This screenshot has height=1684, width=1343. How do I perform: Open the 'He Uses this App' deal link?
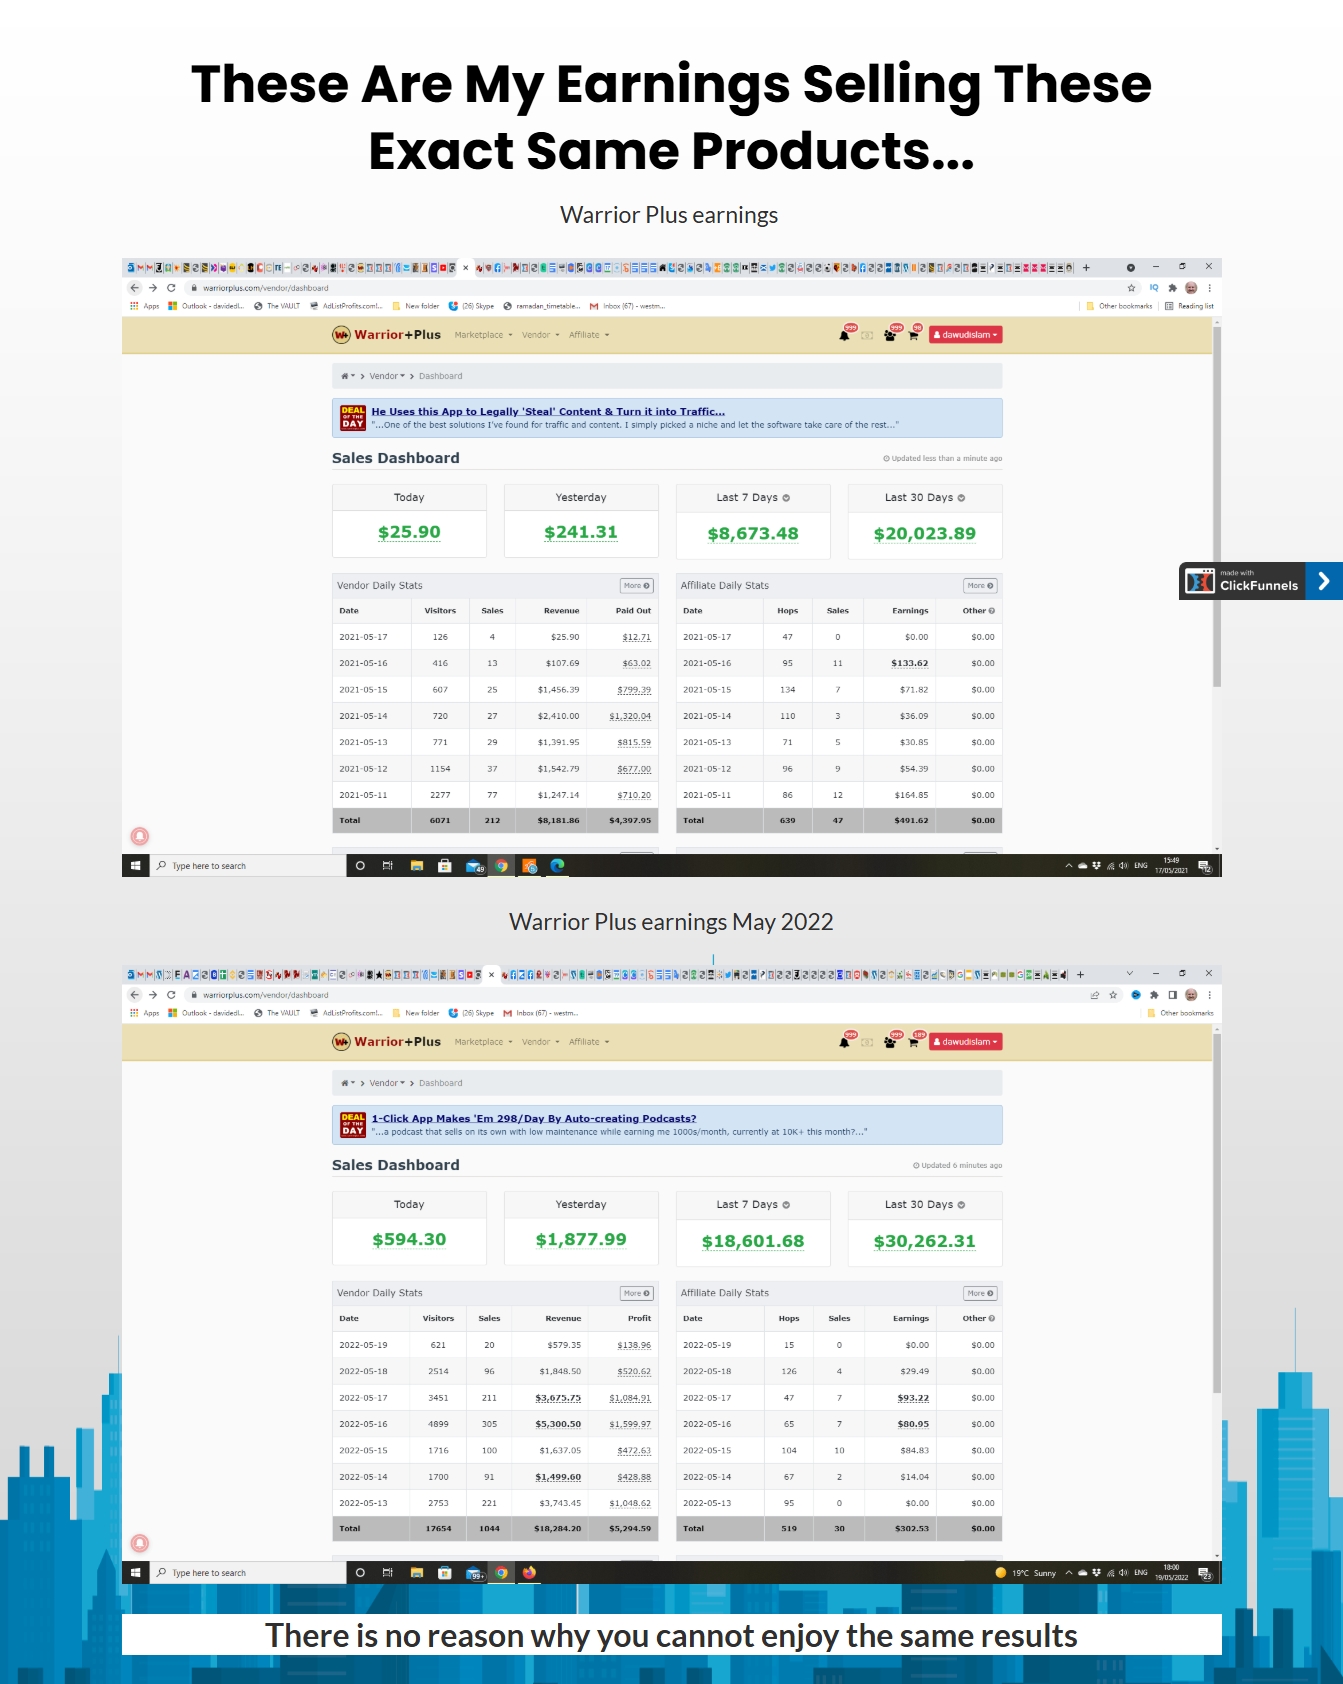click(x=547, y=411)
